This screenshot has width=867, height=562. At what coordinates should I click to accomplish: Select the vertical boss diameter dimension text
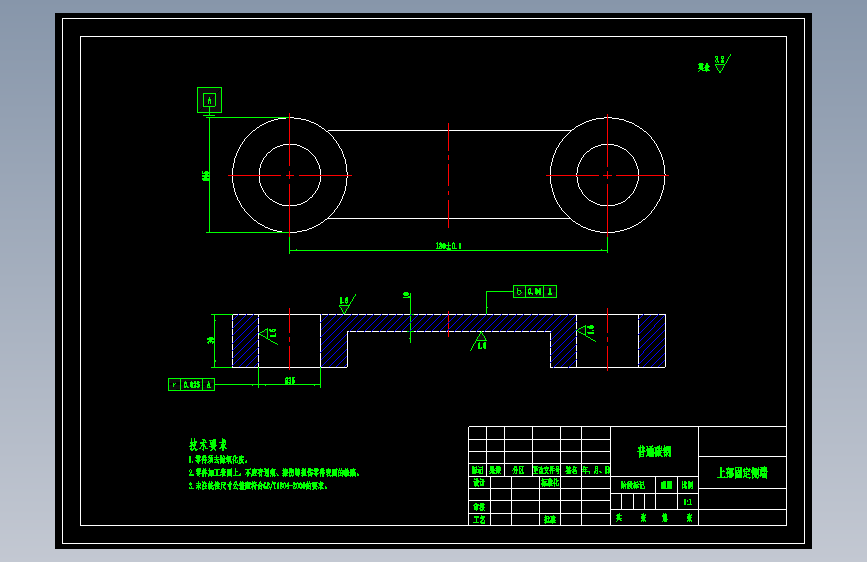tap(206, 176)
